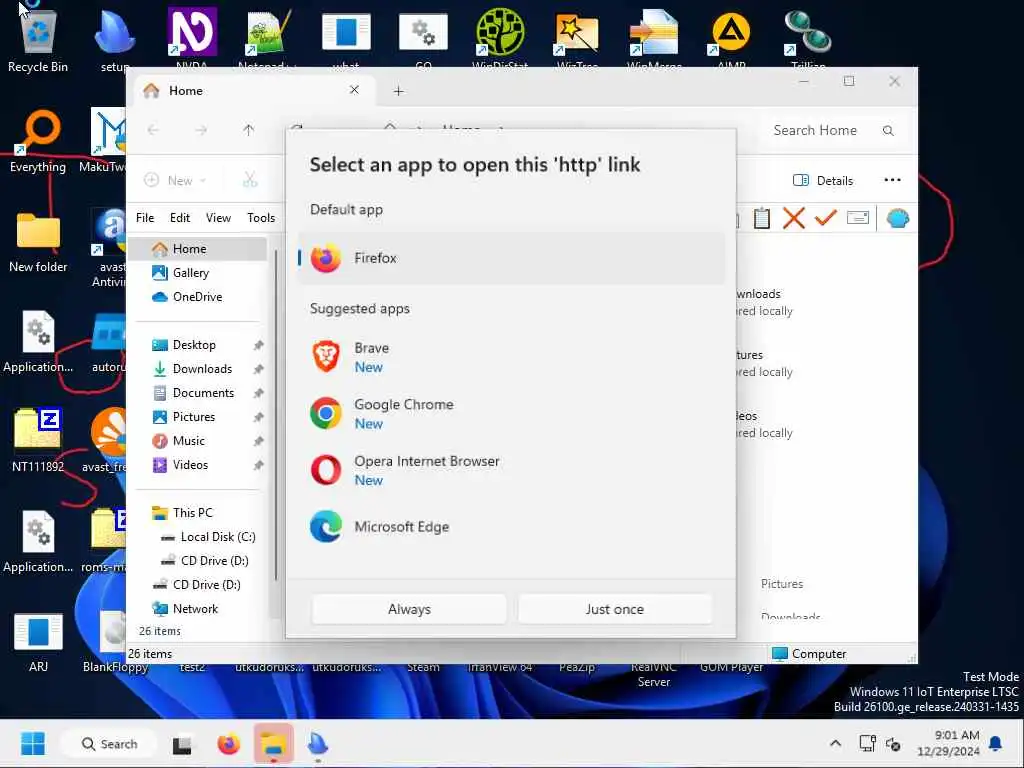Open Task View on the taskbar
Image resolution: width=1024 pixels, height=768 pixels.
point(182,744)
